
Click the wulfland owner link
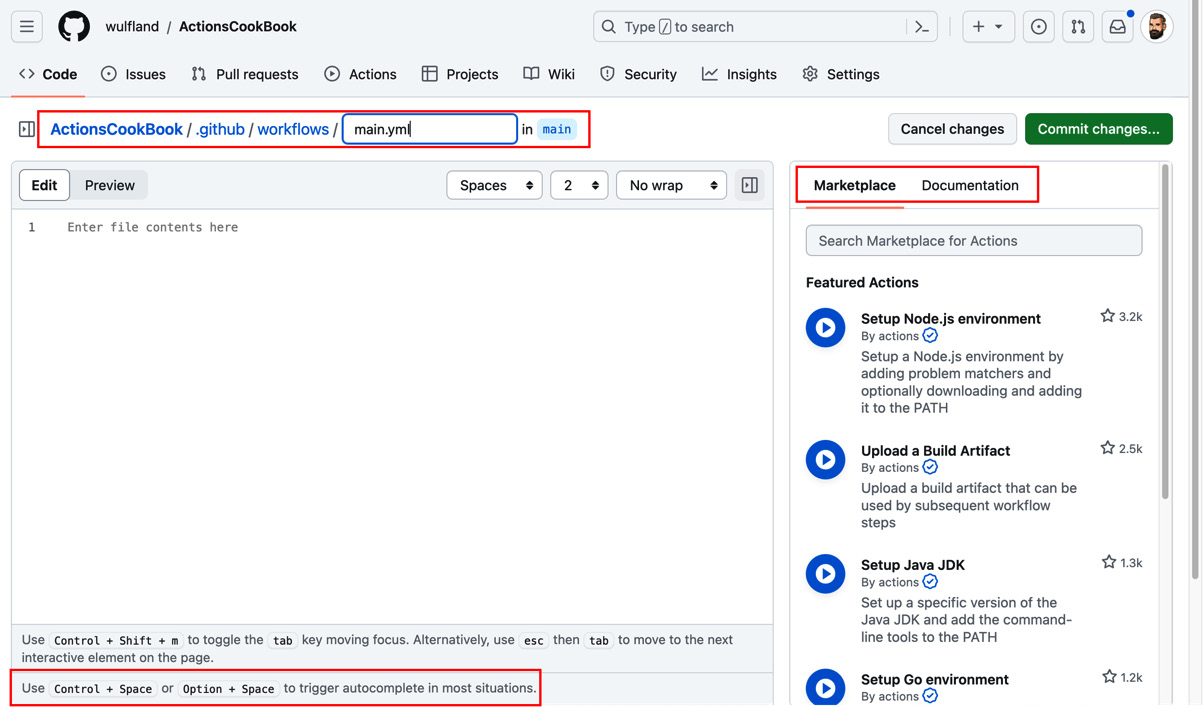click(x=132, y=27)
